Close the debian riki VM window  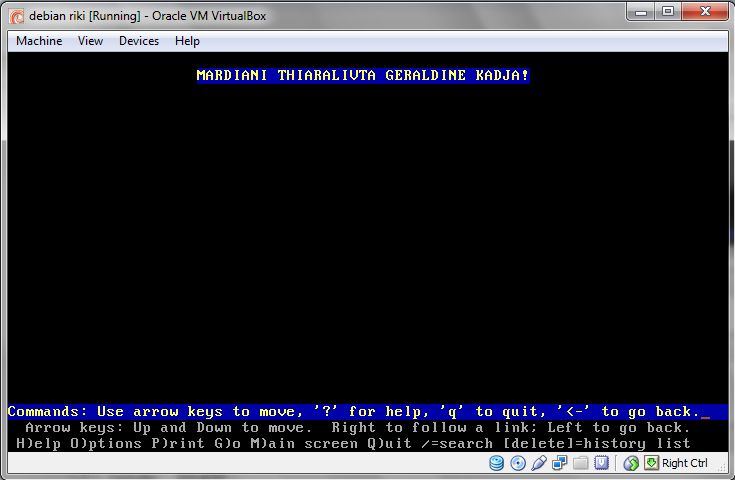pos(705,12)
